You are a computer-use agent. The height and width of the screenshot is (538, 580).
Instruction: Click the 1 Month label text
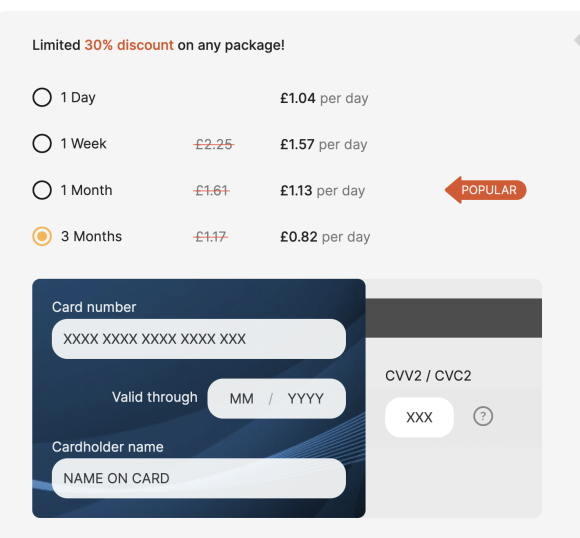[87, 190]
